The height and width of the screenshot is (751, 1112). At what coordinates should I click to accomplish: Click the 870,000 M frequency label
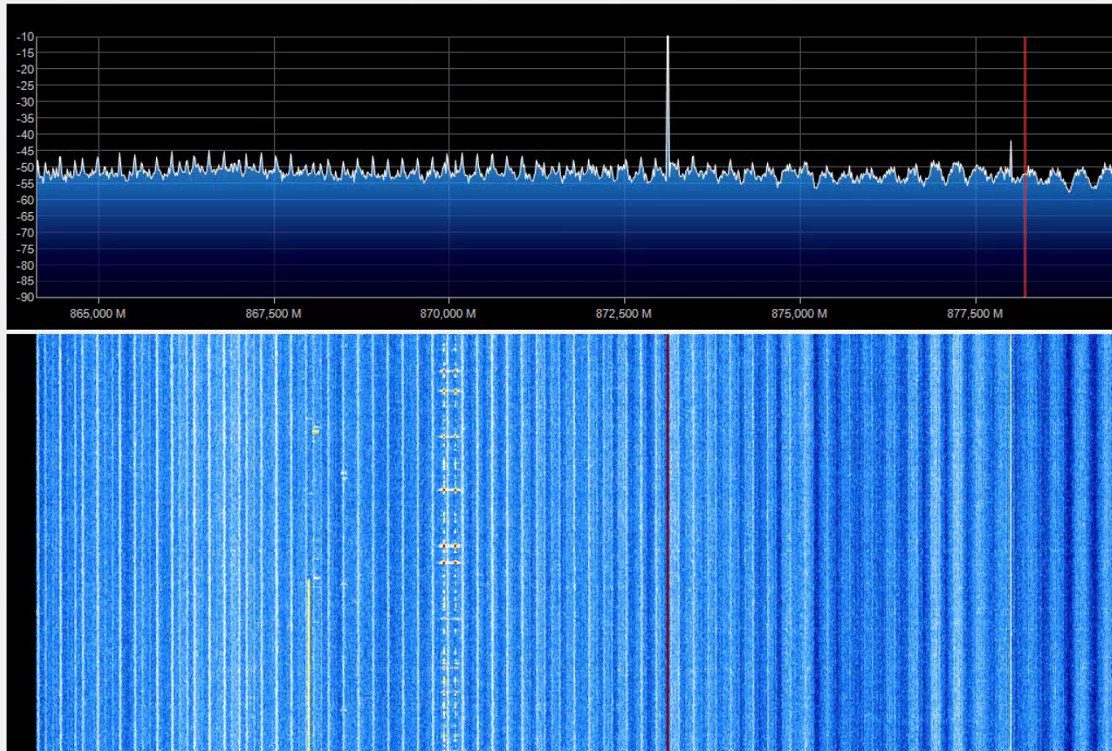448,313
